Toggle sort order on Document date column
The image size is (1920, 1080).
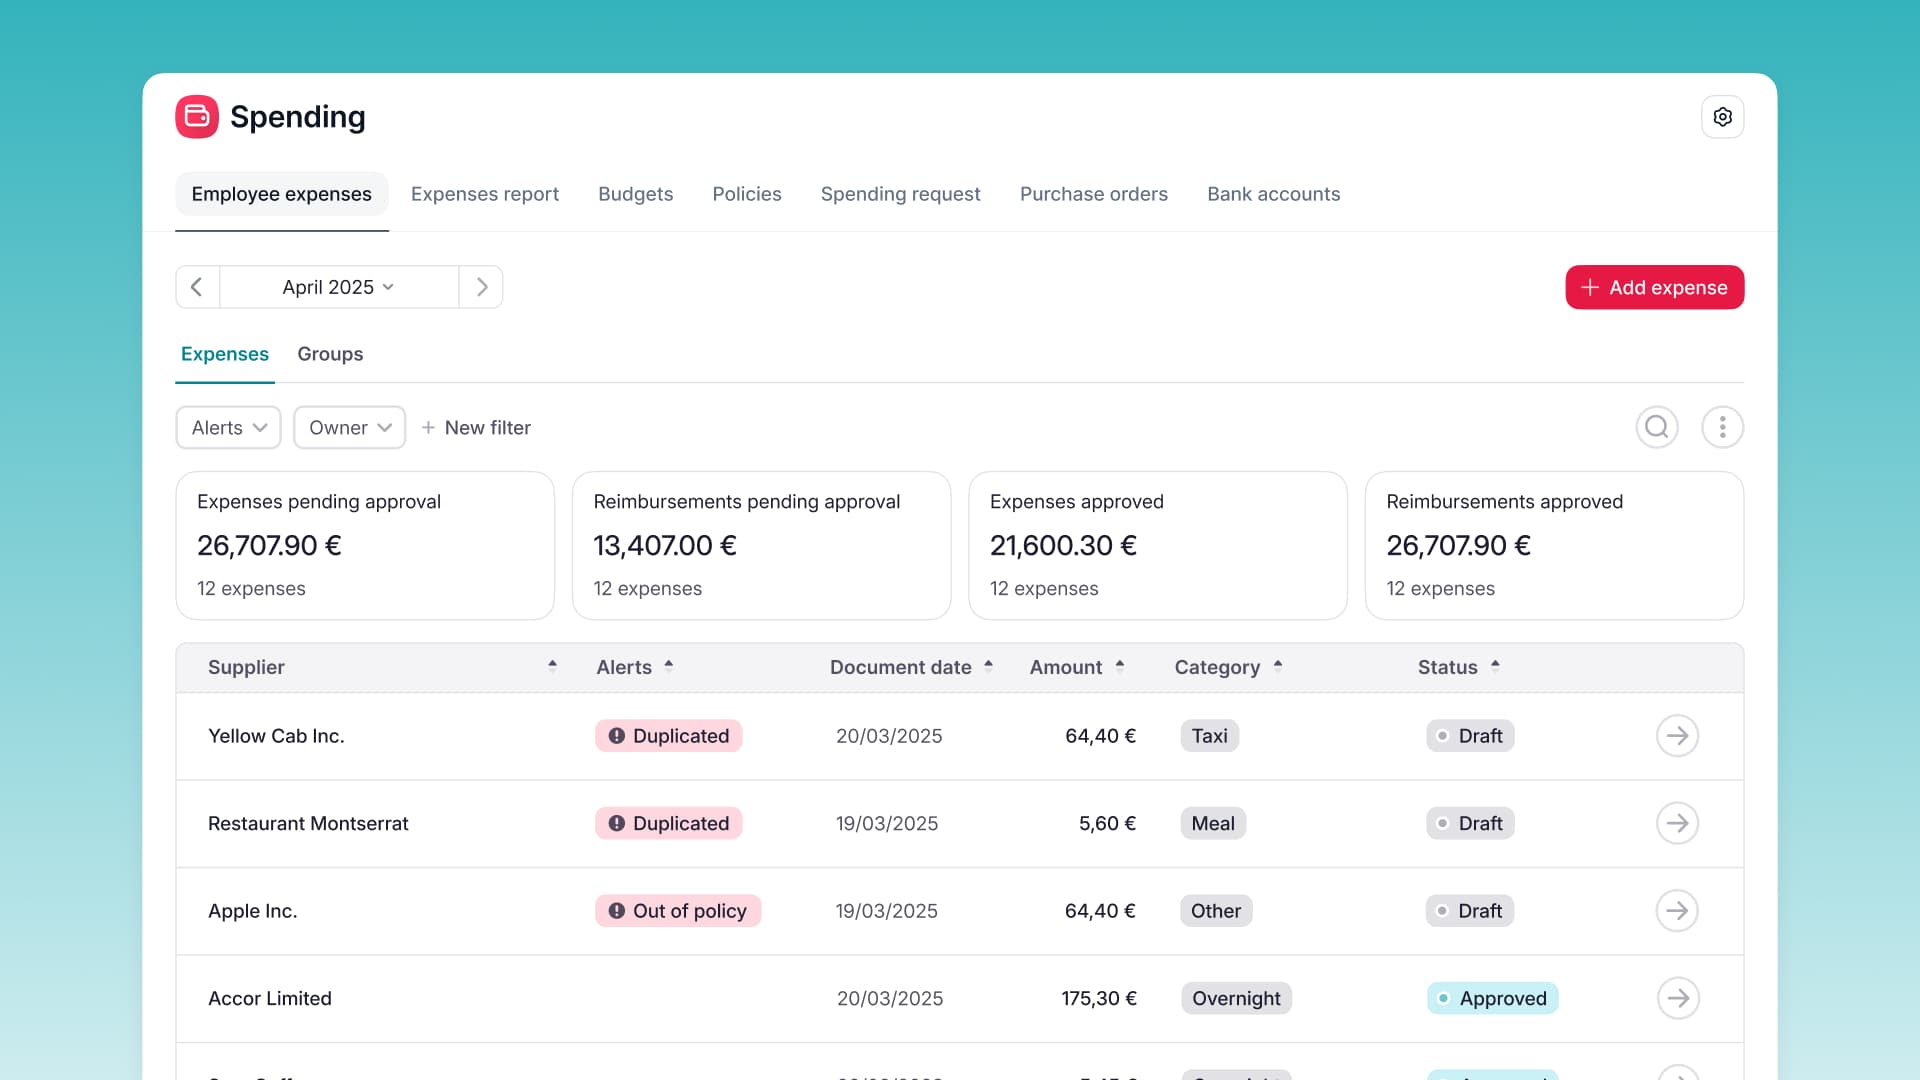click(989, 665)
